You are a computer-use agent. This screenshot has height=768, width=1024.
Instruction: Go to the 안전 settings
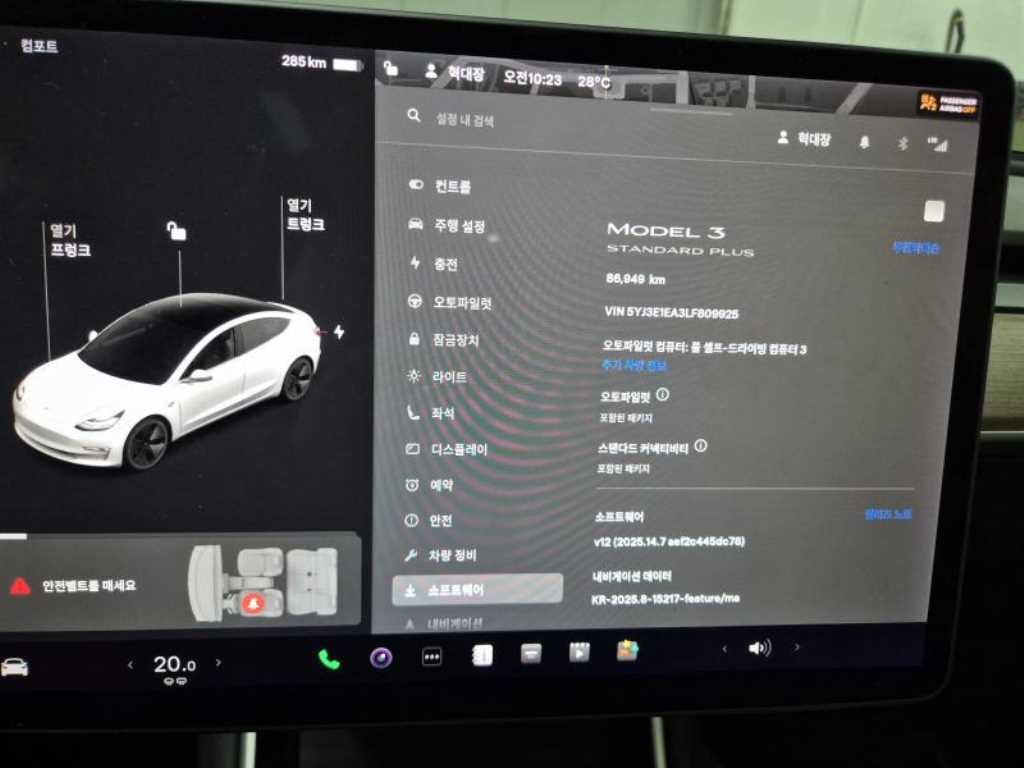click(x=428, y=520)
